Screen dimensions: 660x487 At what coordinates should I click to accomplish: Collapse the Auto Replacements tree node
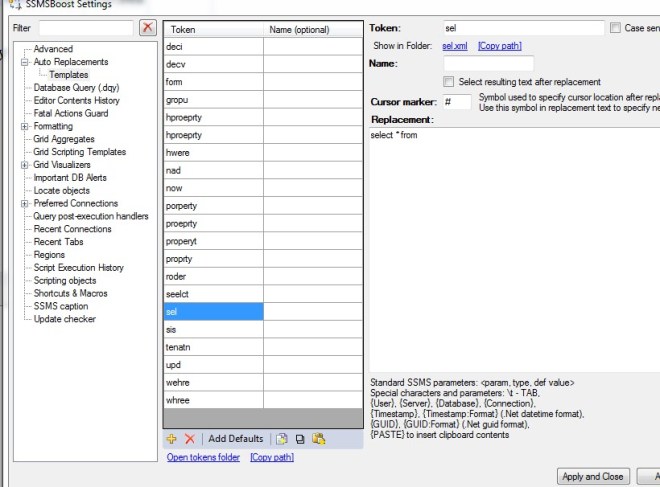(24, 62)
